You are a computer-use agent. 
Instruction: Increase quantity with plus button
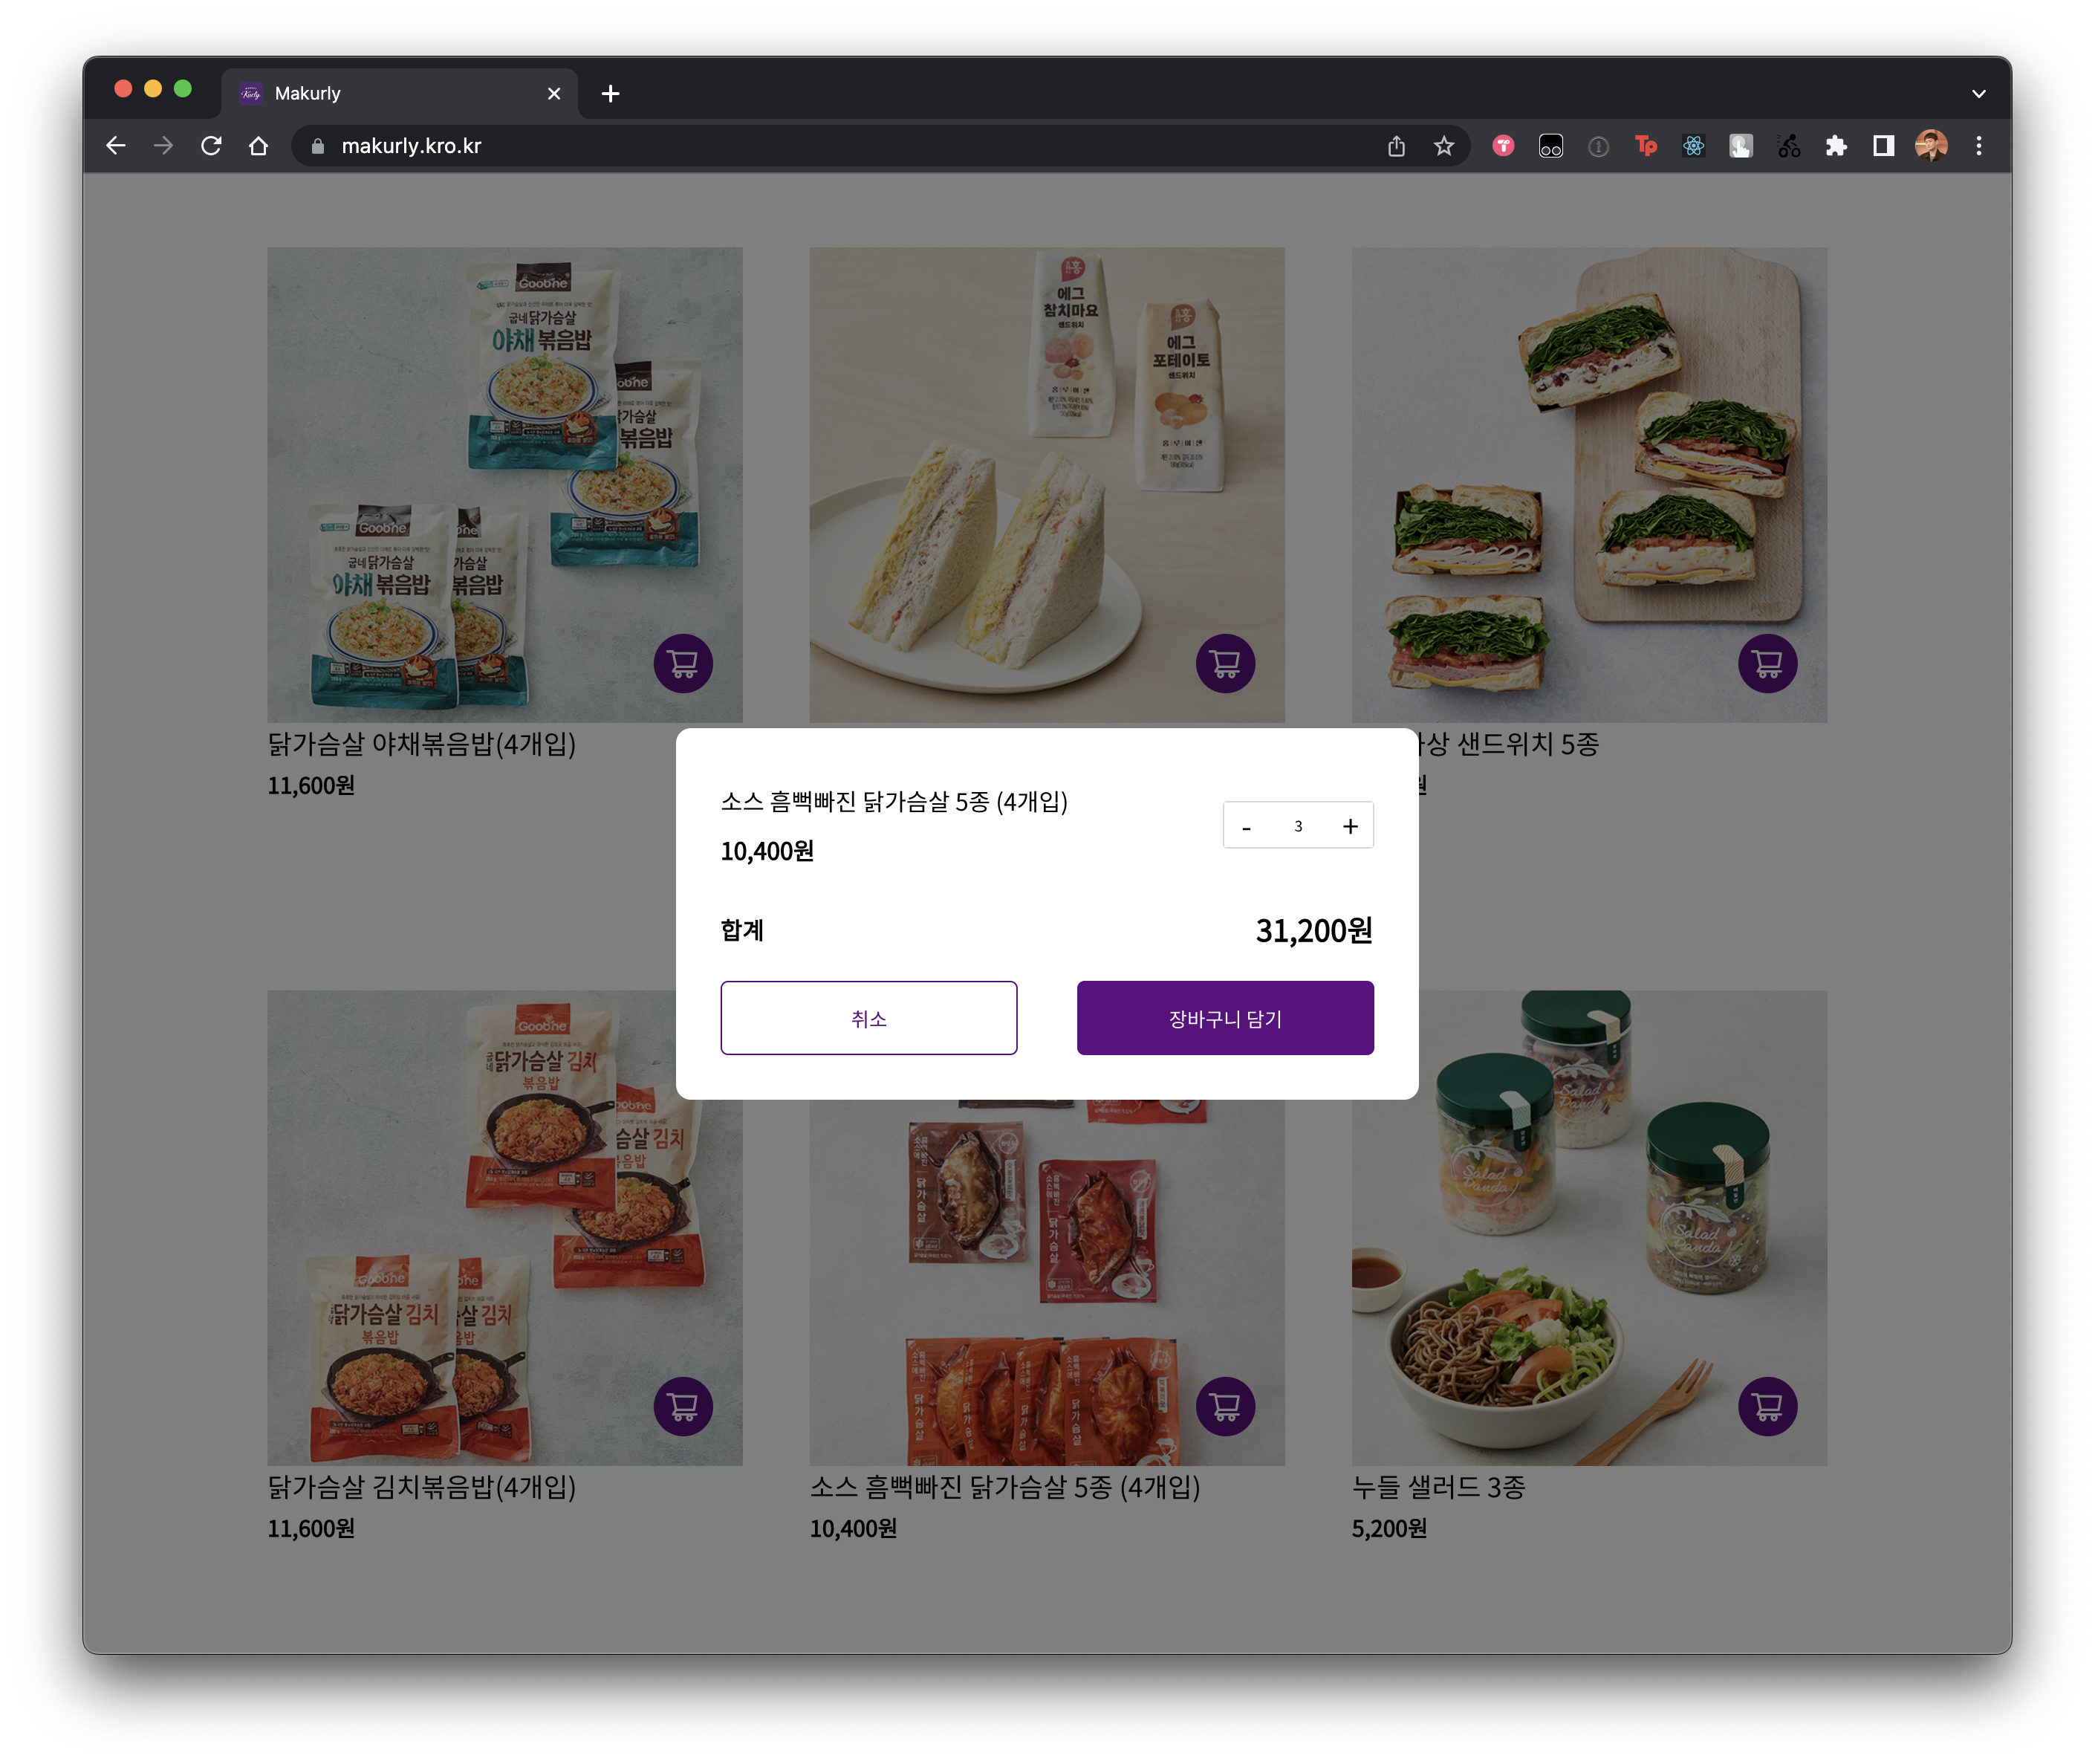pyautogui.click(x=1350, y=826)
